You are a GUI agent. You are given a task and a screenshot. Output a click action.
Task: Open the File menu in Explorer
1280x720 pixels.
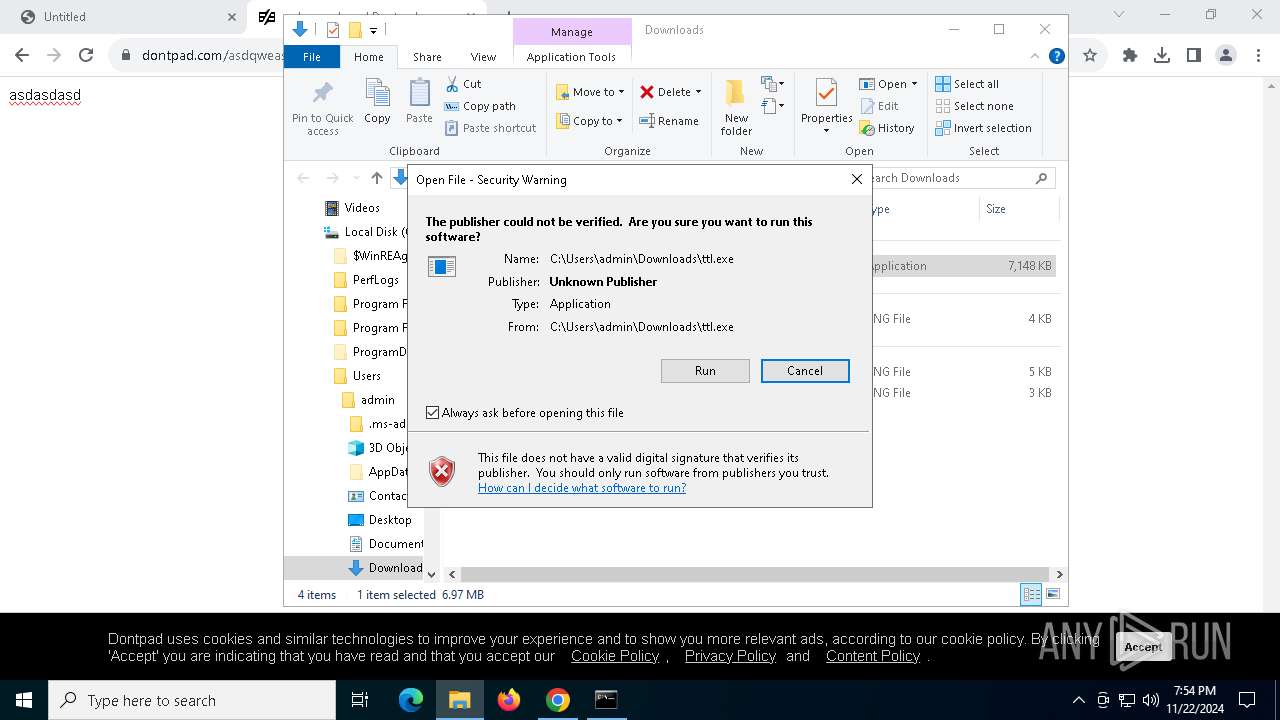312,57
